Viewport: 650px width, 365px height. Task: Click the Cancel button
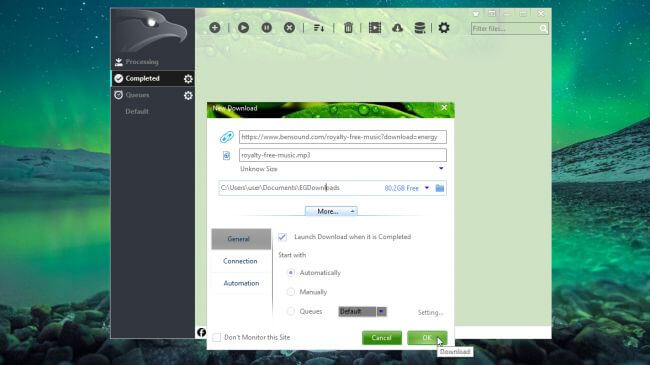(382, 338)
